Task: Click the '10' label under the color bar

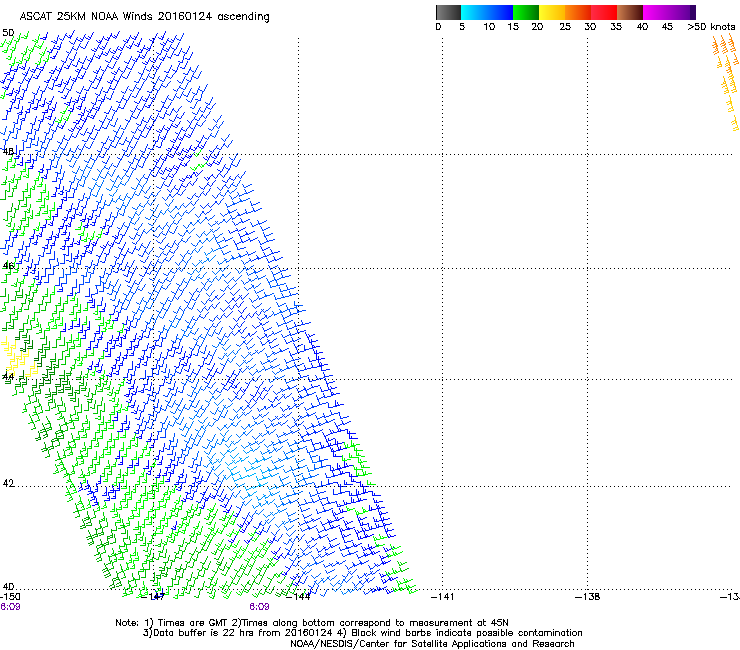Action: (x=489, y=27)
